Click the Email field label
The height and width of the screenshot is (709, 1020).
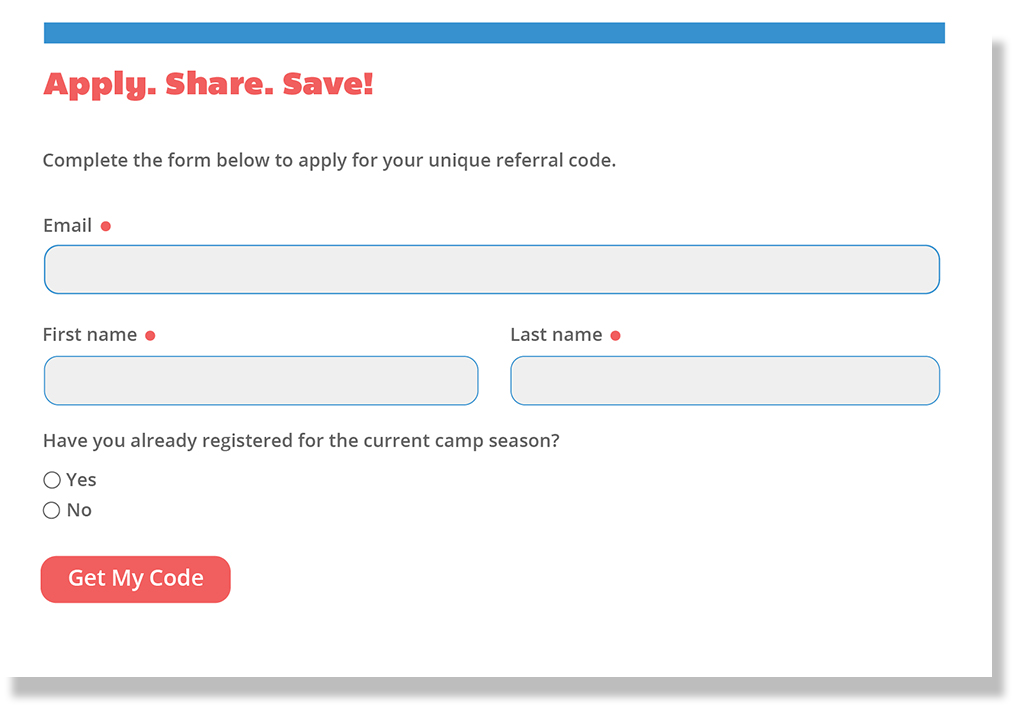pyautogui.click(x=68, y=226)
